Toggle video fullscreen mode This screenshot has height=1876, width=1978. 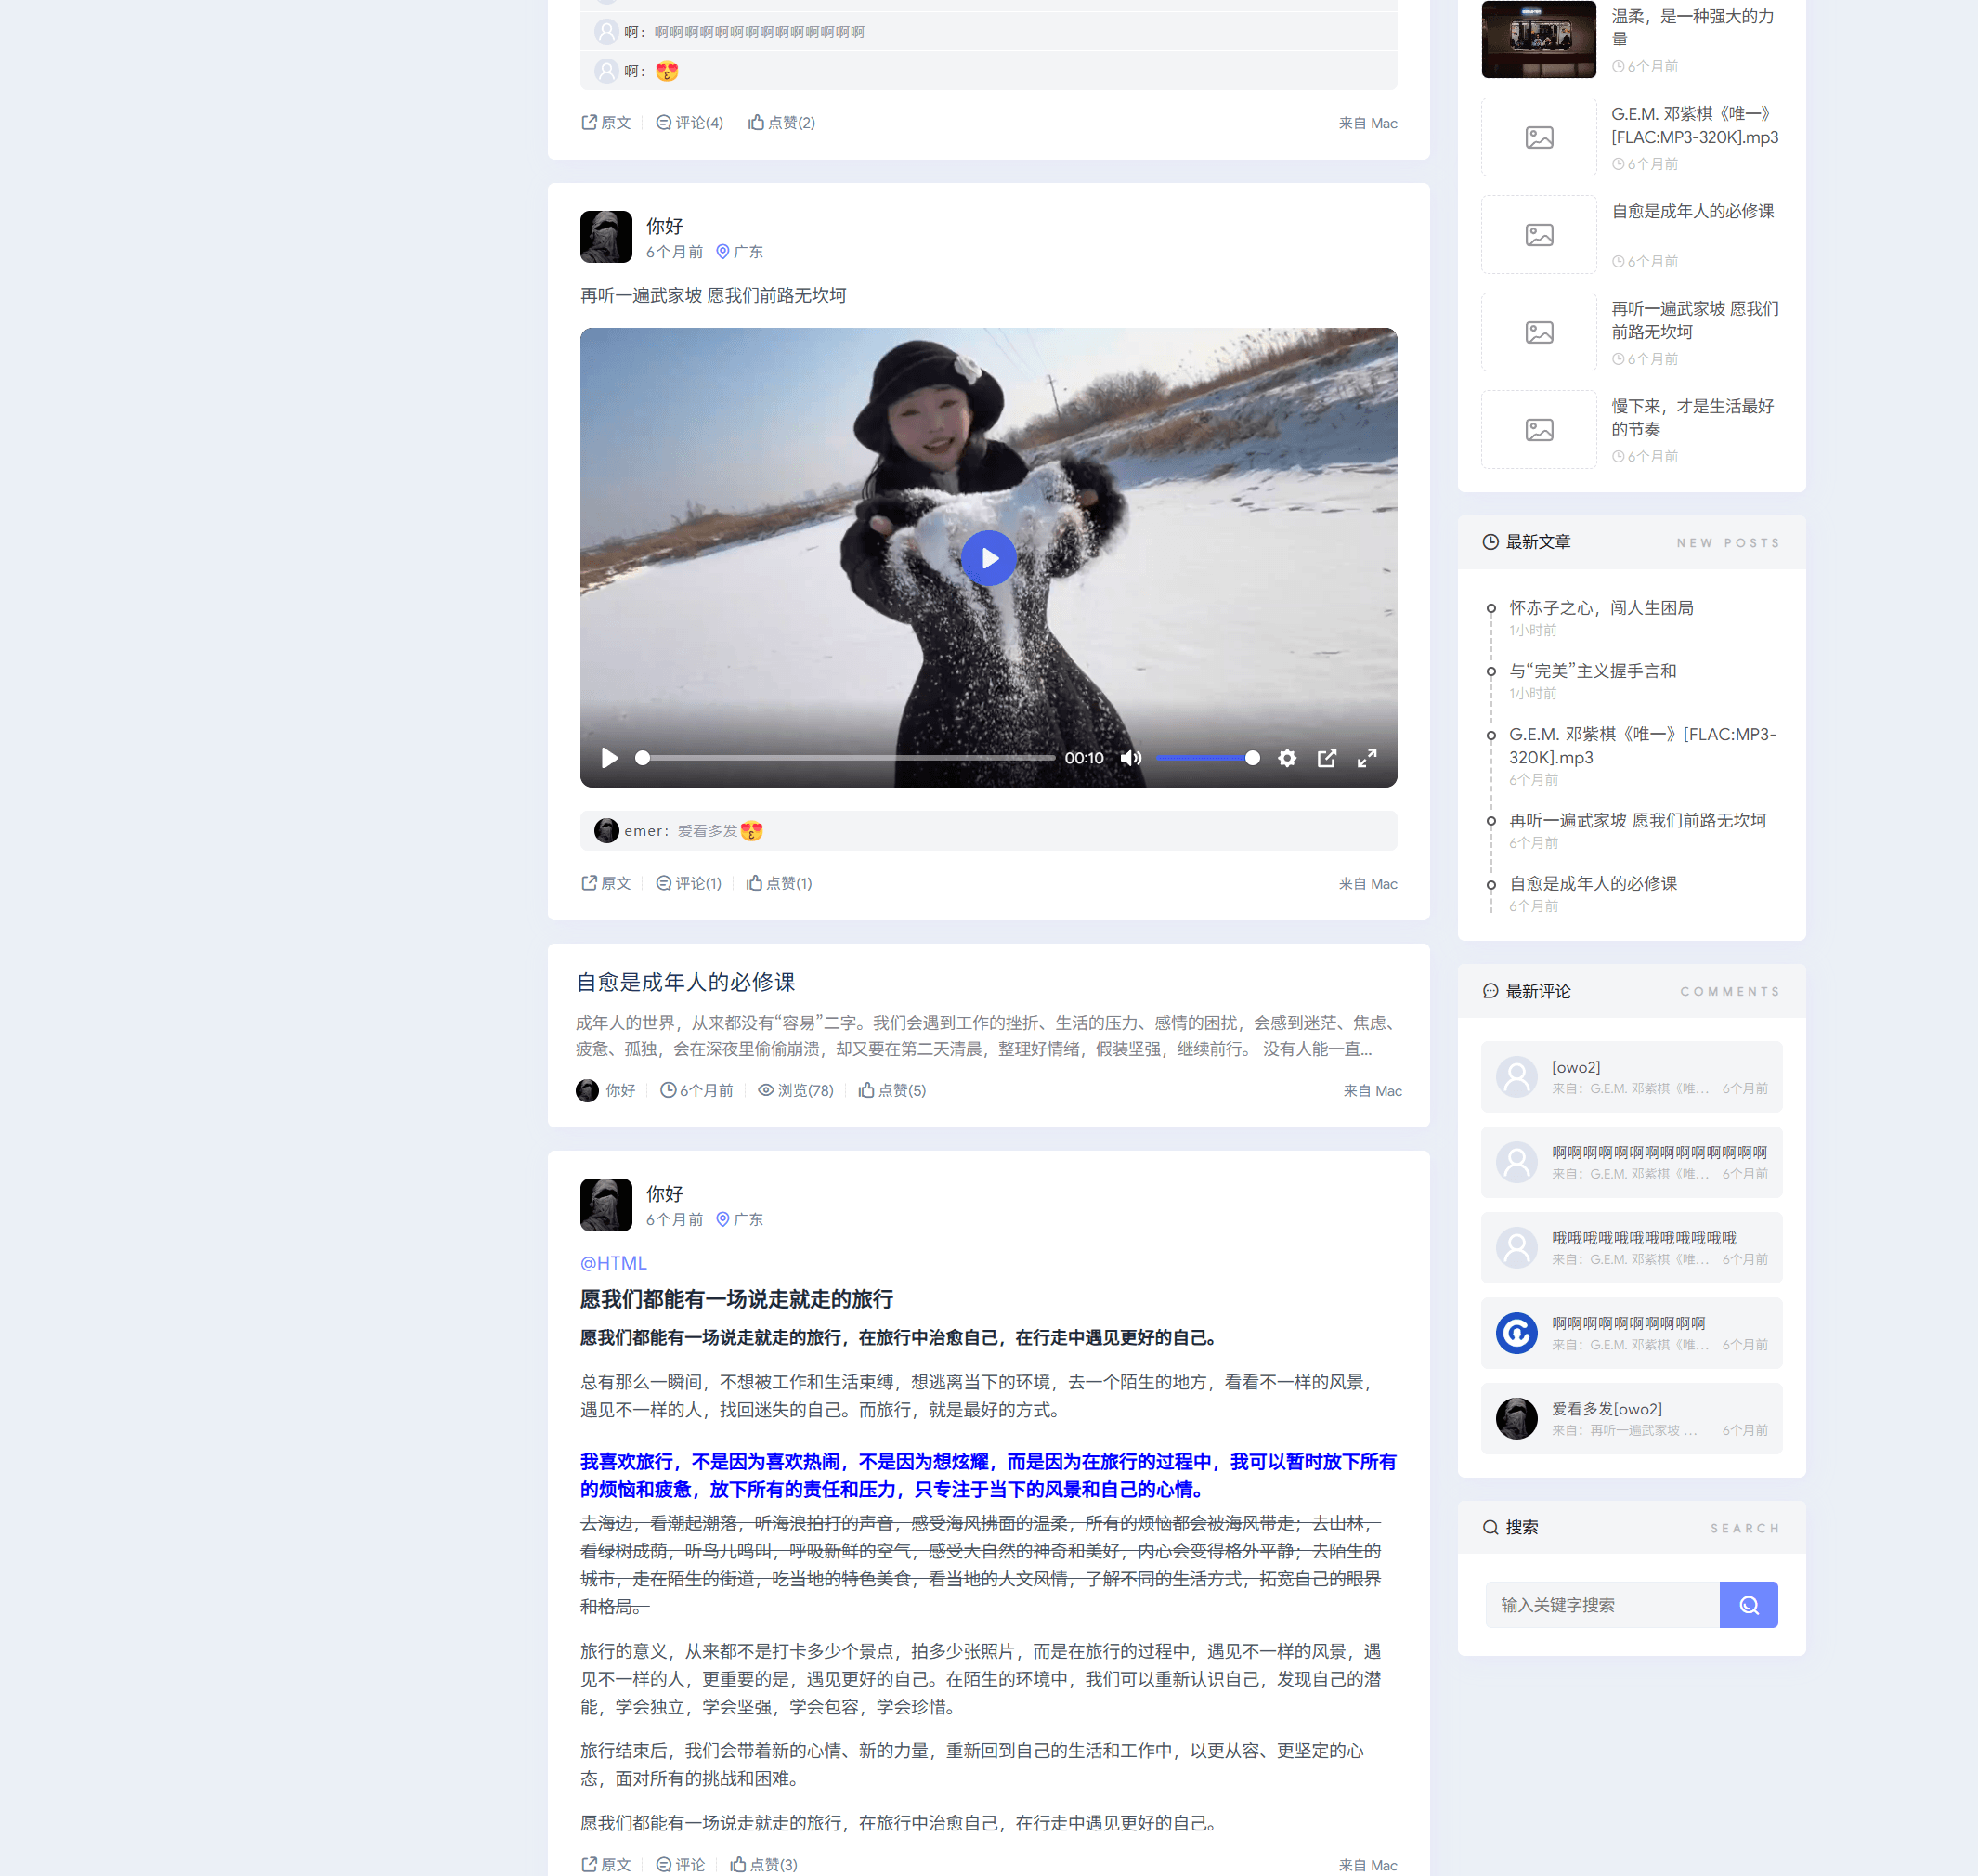pos(1366,758)
